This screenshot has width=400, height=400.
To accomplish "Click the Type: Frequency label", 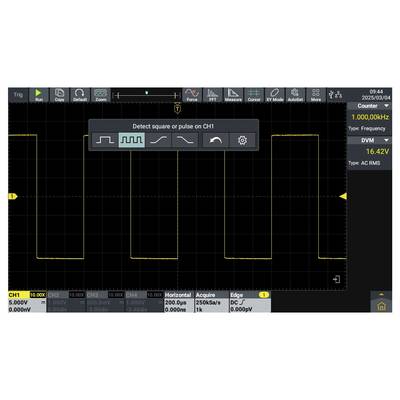I will [x=367, y=129].
